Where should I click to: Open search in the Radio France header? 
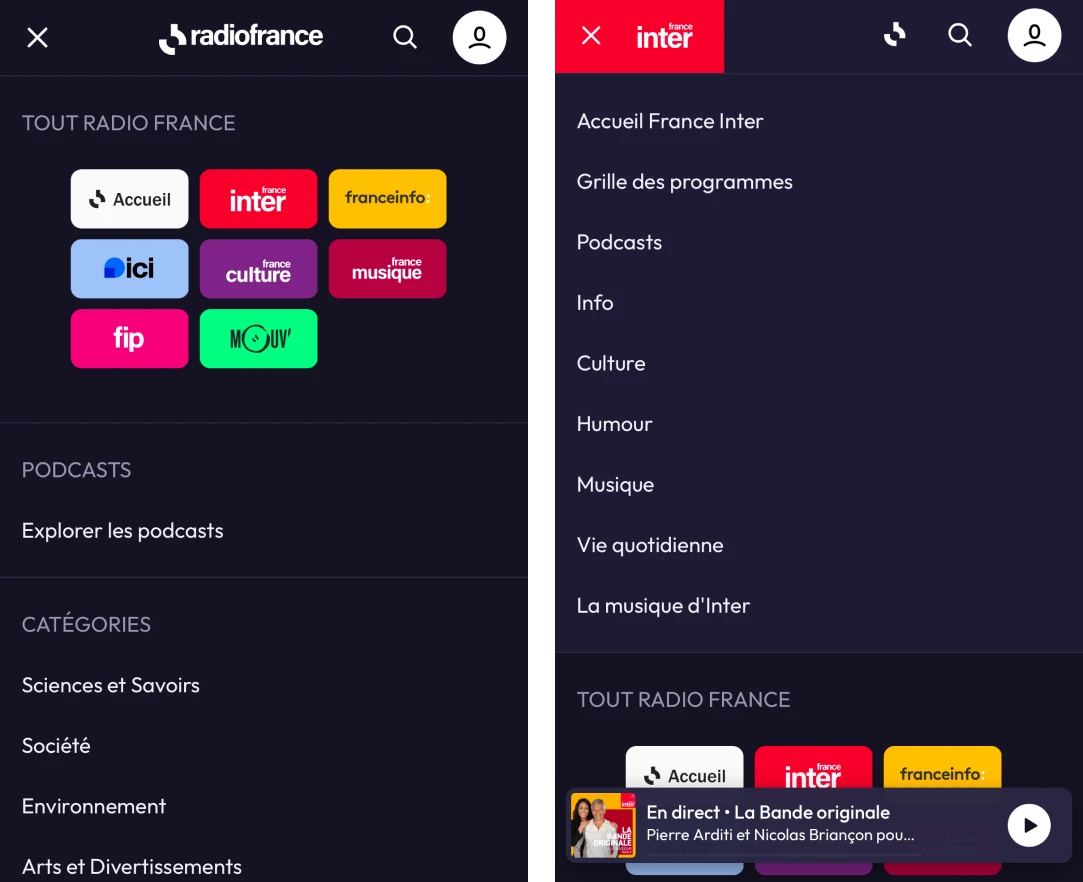click(405, 37)
